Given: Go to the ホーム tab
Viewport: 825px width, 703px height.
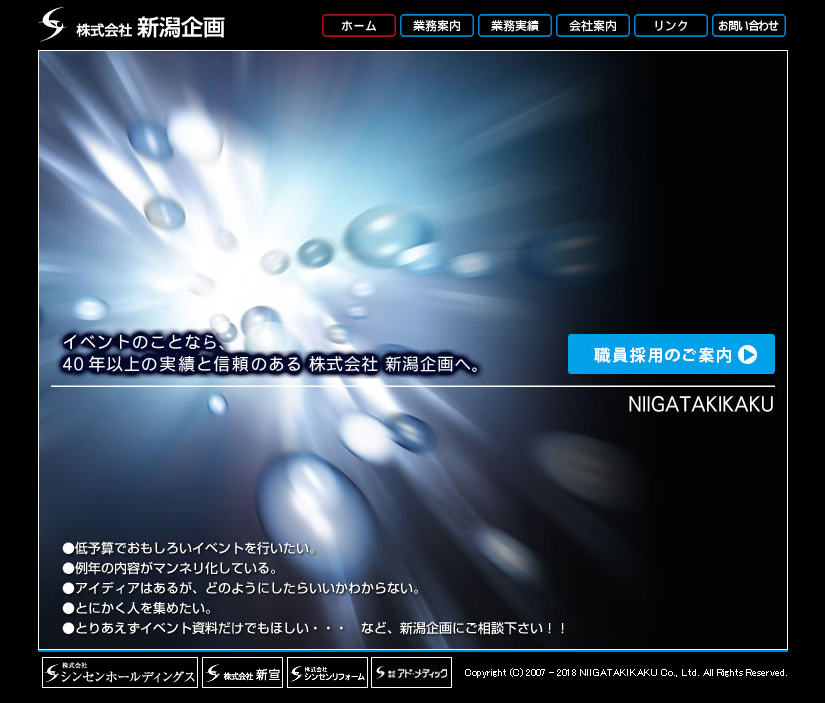Looking at the screenshot, I should 358,26.
